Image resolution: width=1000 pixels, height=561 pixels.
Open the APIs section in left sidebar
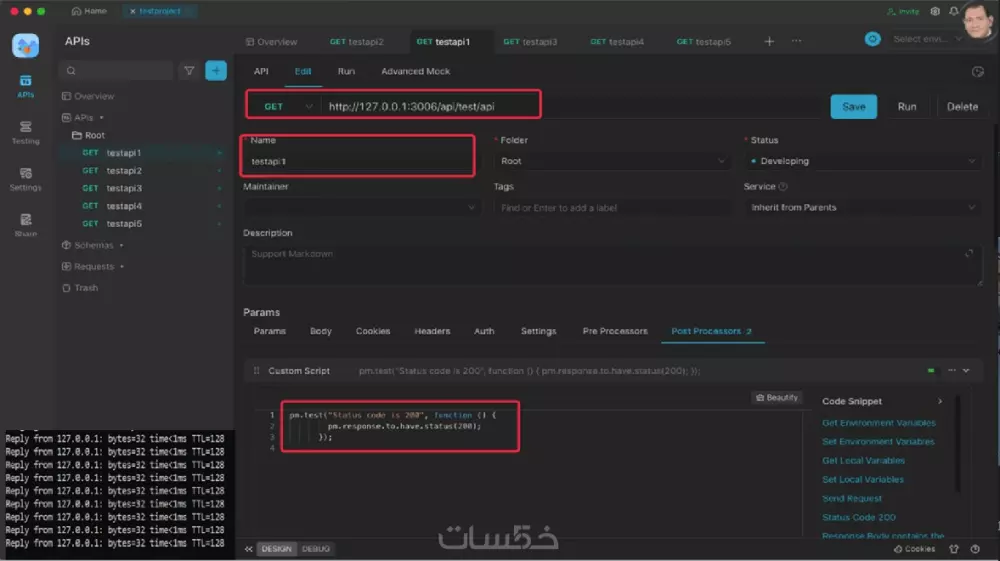(x=26, y=86)
